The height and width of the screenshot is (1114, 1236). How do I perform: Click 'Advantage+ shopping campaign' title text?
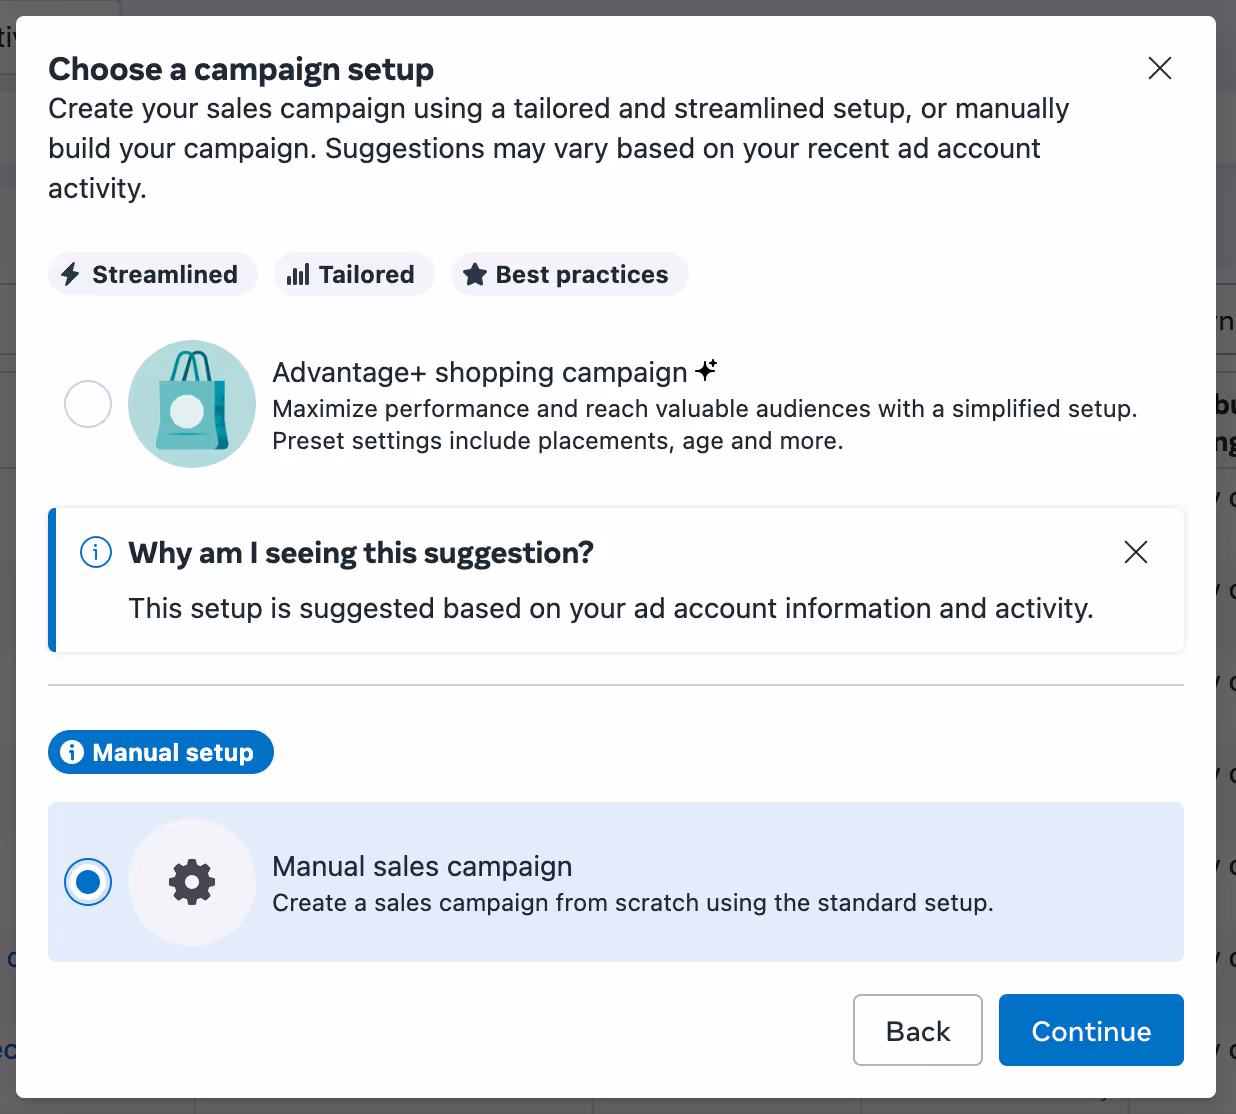tap(480, 372)
